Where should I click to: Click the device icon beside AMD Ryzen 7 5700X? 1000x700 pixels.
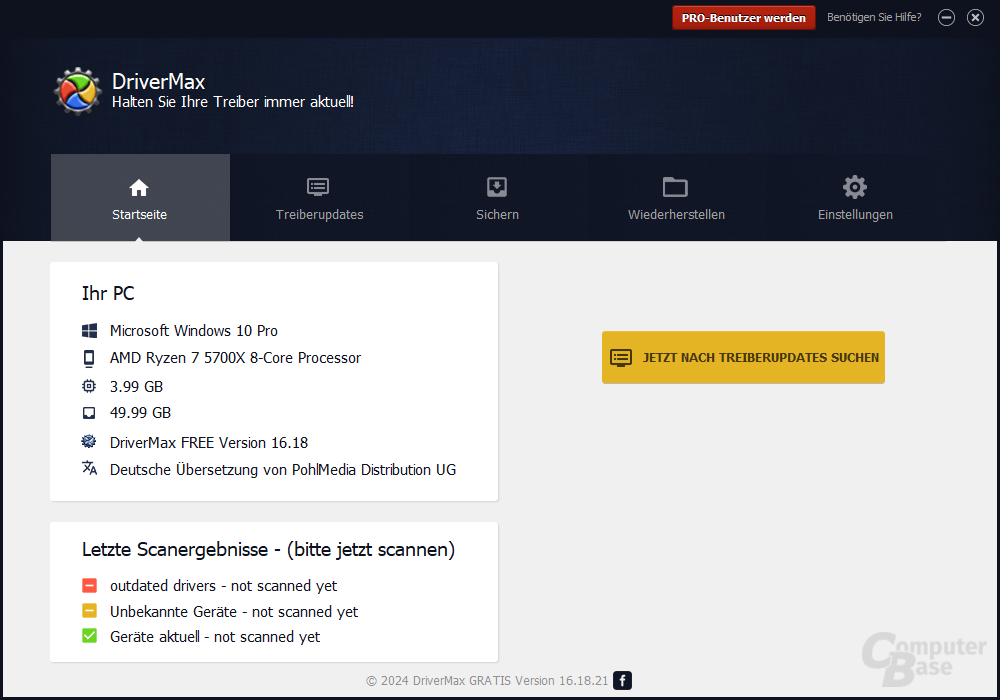[x=89, y=358]
